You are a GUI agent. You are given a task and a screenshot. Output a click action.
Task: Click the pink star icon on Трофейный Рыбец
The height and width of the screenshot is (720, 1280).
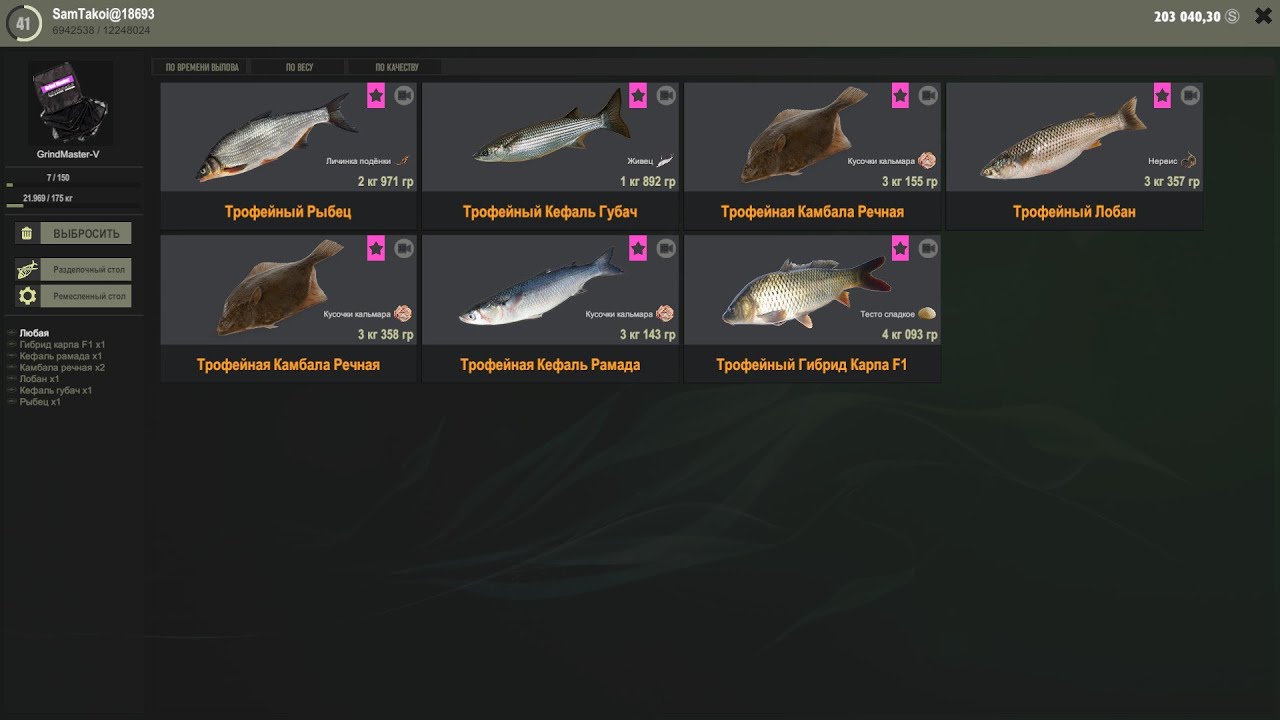[376, 96]
